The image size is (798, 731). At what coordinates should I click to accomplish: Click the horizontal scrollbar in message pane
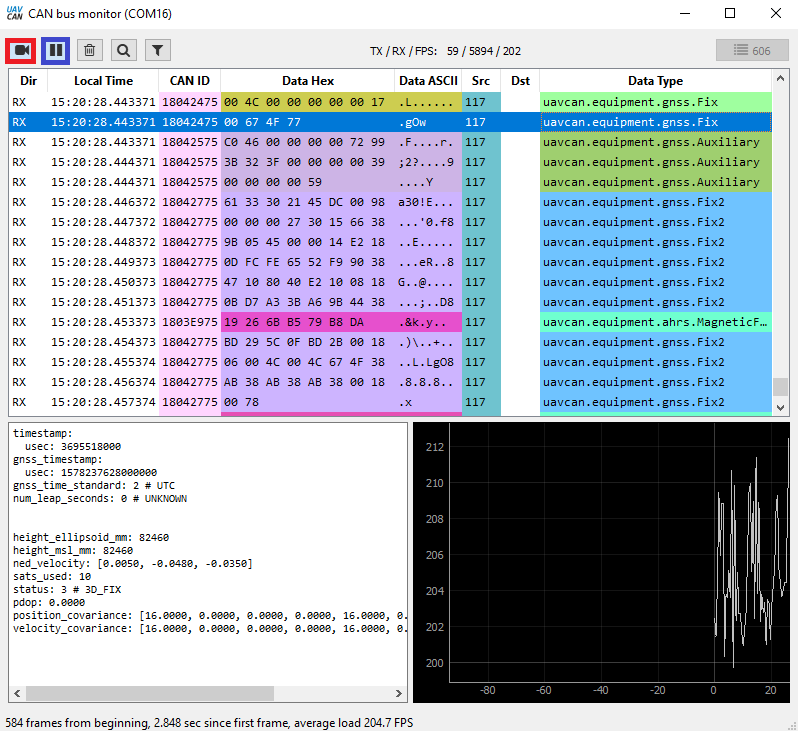pos(150,693)
